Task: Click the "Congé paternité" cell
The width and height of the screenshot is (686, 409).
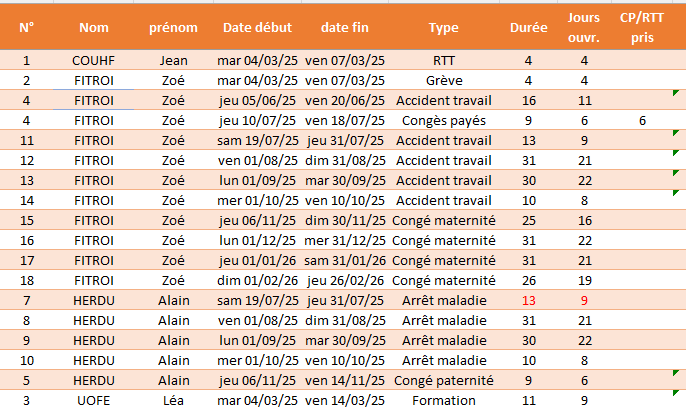Action: (x=443, y=380)
